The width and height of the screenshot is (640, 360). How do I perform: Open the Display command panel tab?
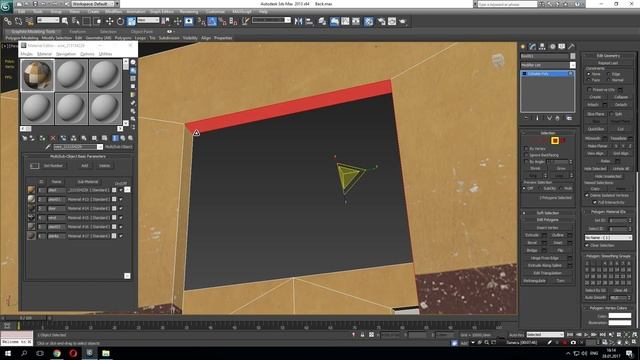[x=562, y=47]
